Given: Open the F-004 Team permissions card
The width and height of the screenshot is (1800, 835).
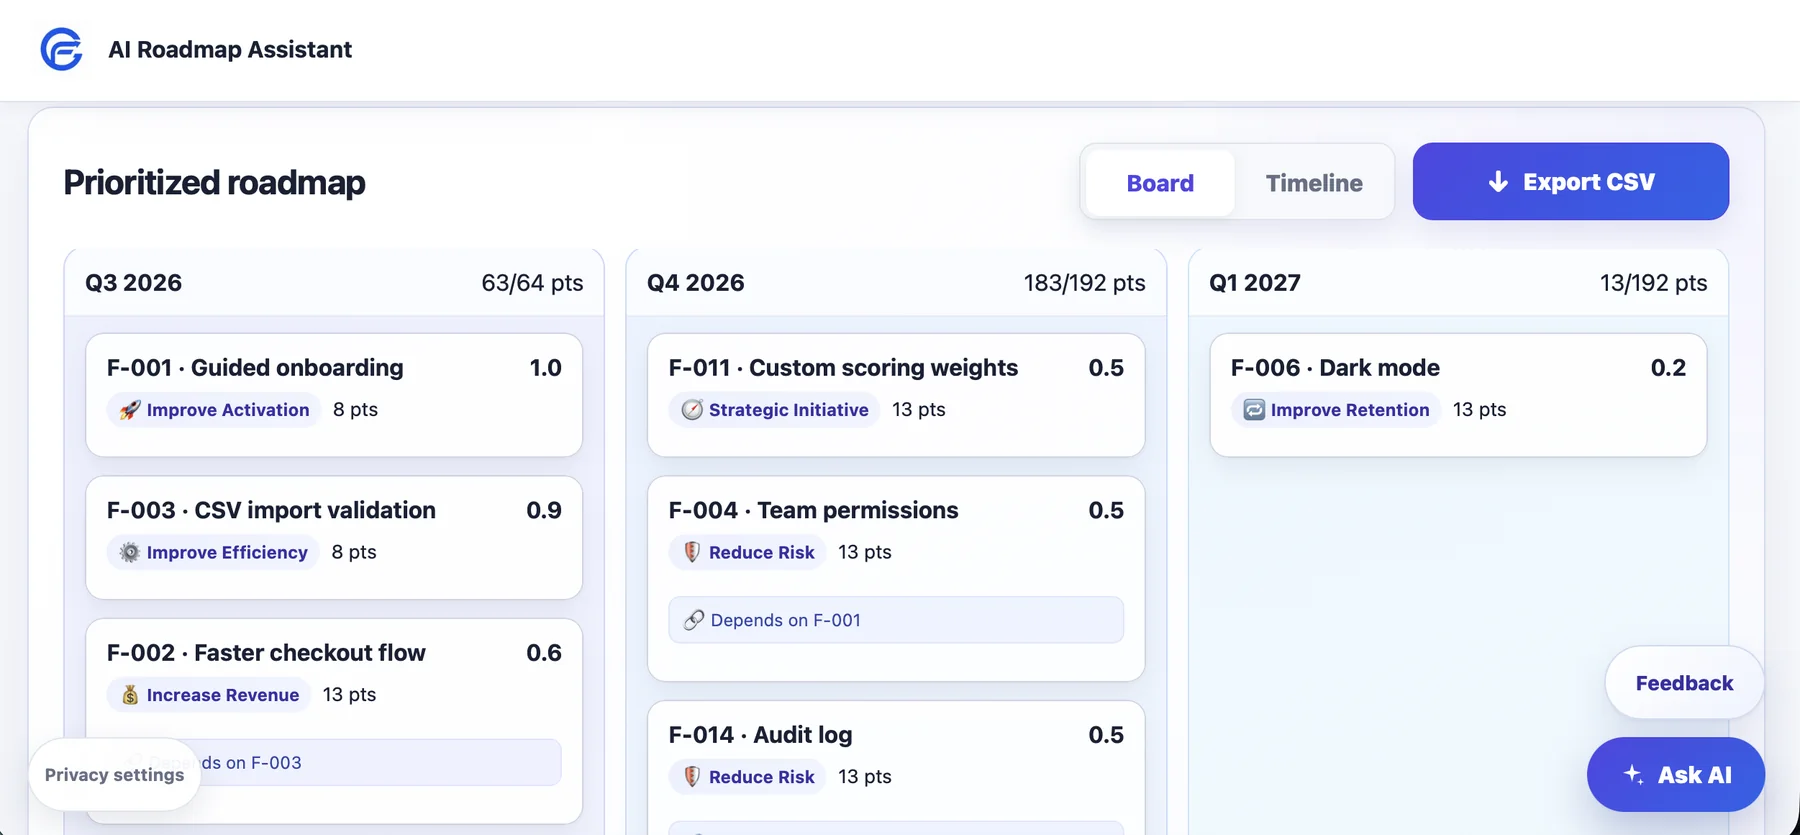Looking at the screenshot, I should 896,579.
